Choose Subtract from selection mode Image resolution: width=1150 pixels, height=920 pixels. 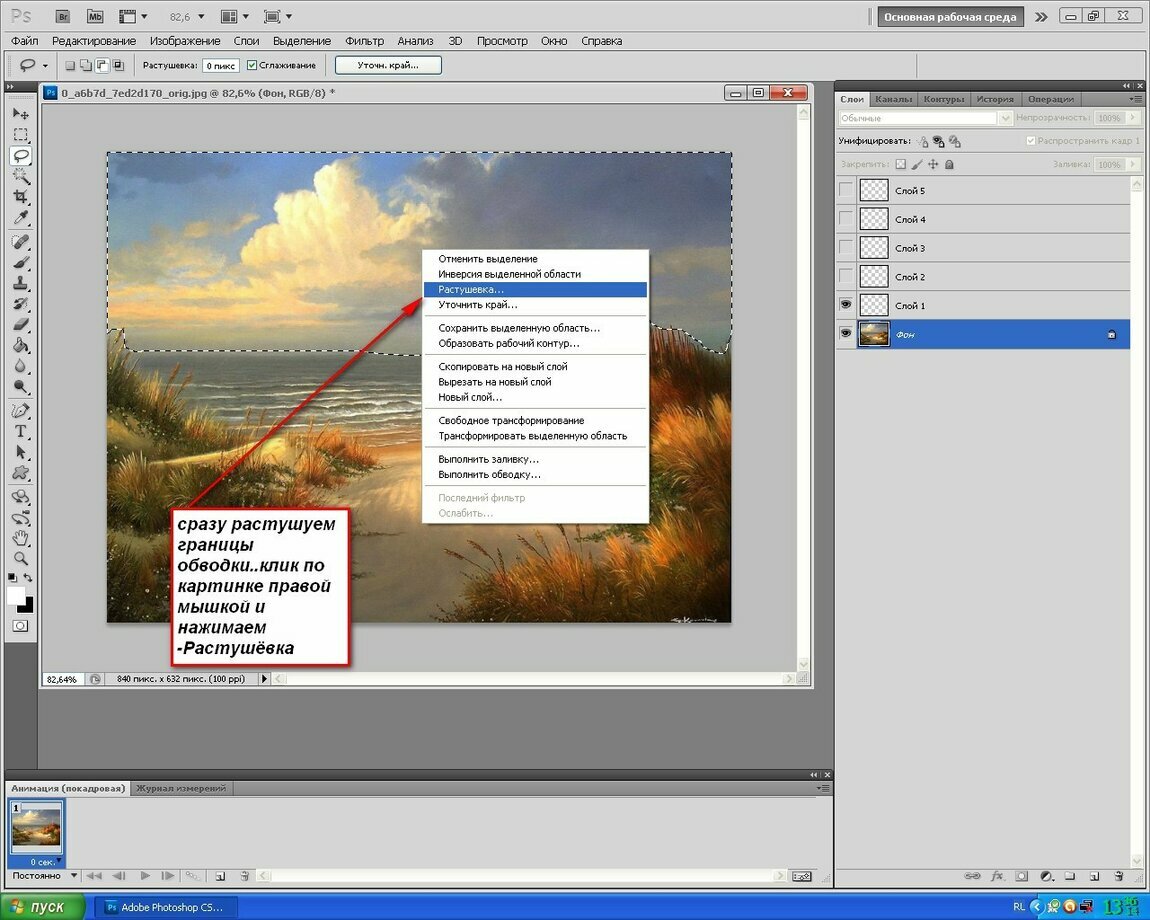tap(102, 65)
